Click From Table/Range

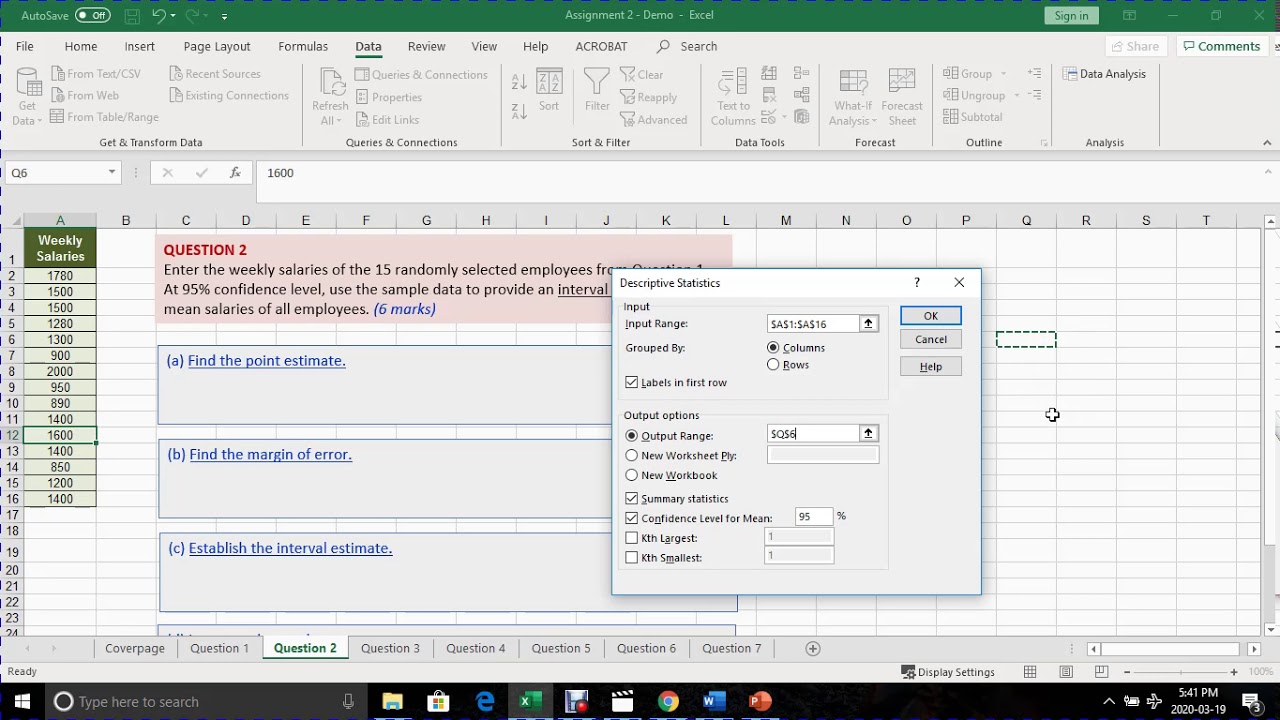click(104, 117)
